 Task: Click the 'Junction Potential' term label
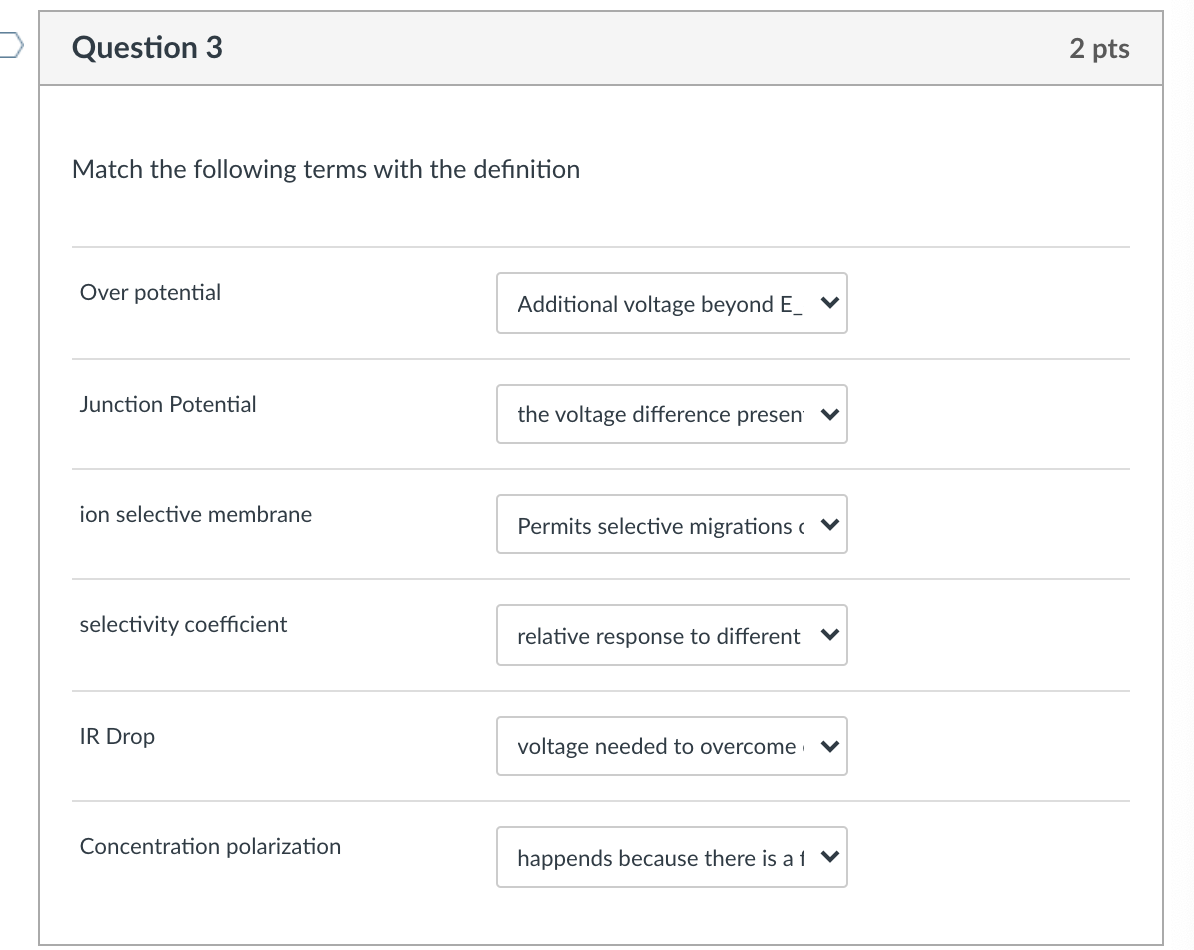[x=168, y=404]
